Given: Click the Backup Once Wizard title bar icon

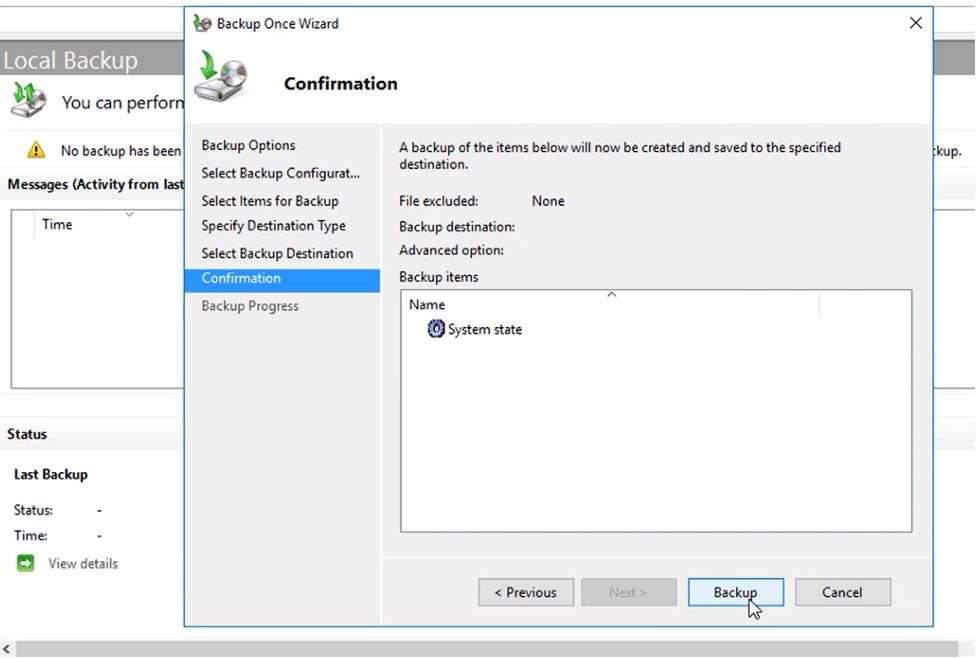Looking at the screenshot, I should 200,23.
